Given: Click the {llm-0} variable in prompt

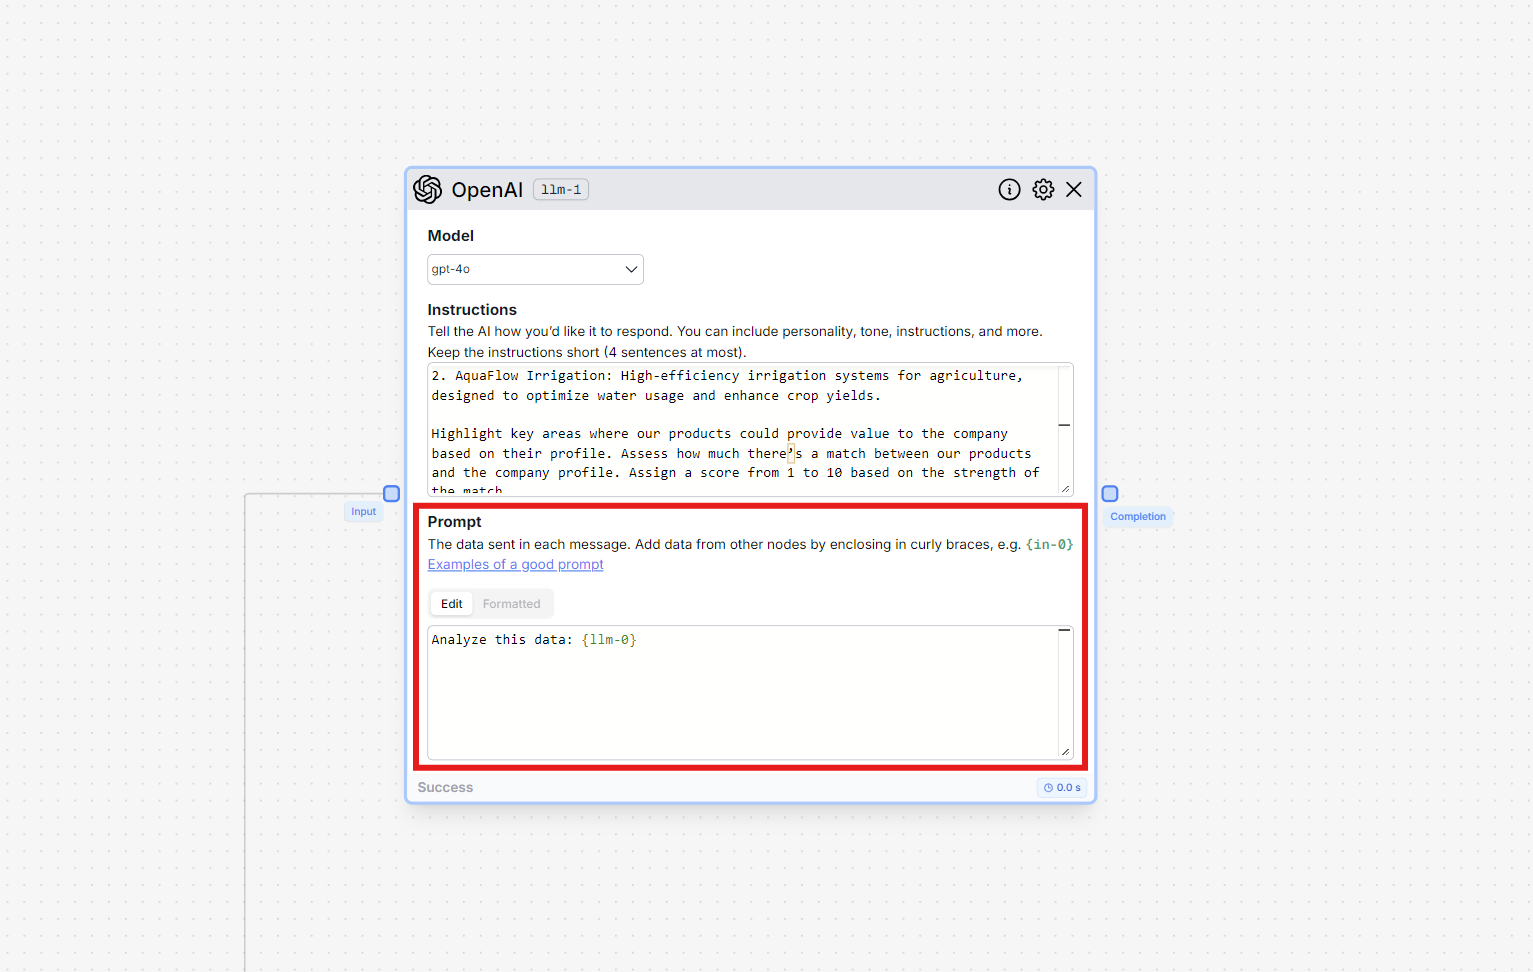Looking at the screenshot, I should pyautogui.click(x=609, y=640).
